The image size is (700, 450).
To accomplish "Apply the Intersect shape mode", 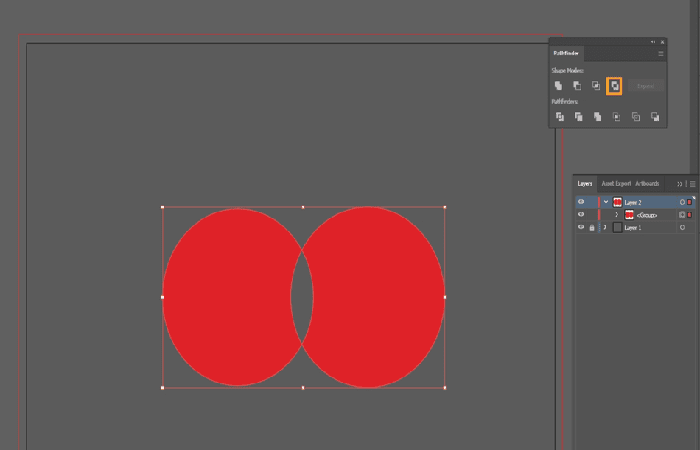I will coord(596,85).
